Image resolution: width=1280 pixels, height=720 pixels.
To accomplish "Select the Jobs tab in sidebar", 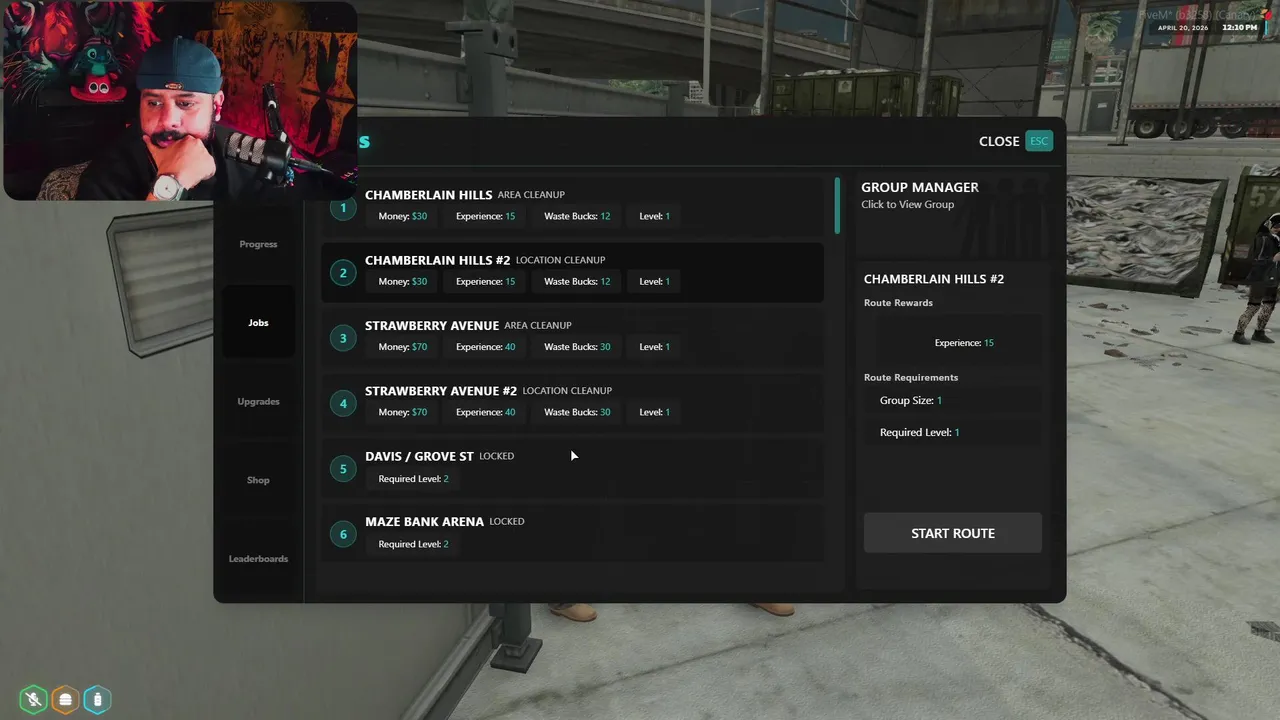I will pyautogui.click(x=258, y=322).
